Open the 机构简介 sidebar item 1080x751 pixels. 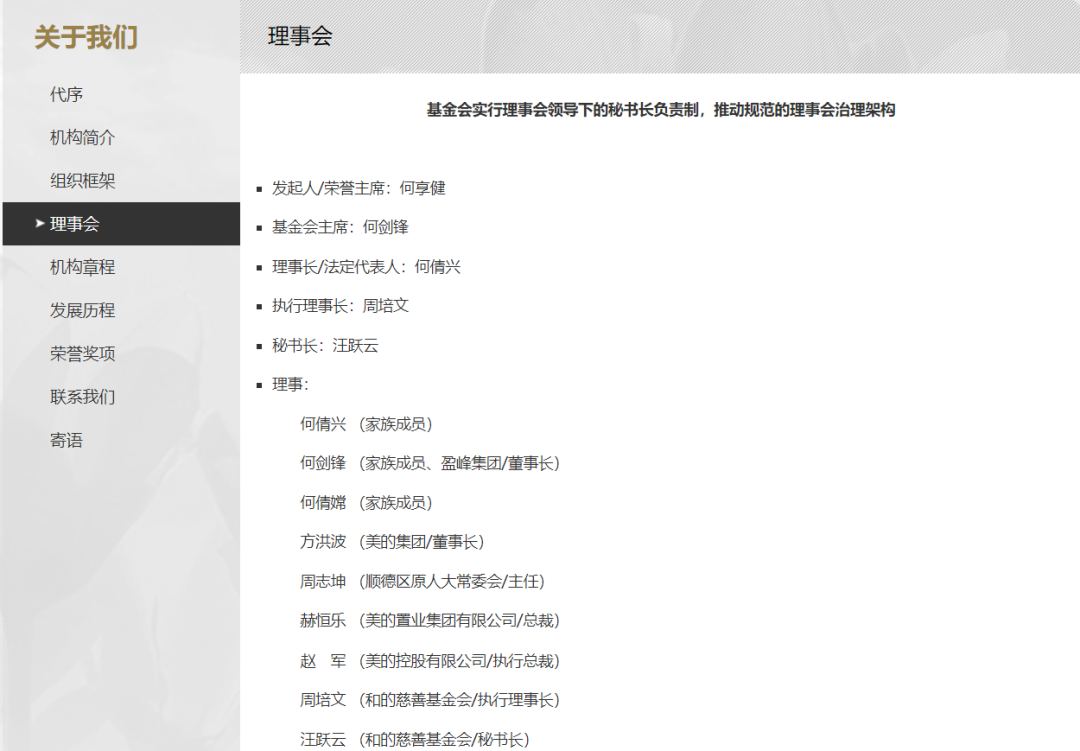pyautogui.click(x=82, y=138)
